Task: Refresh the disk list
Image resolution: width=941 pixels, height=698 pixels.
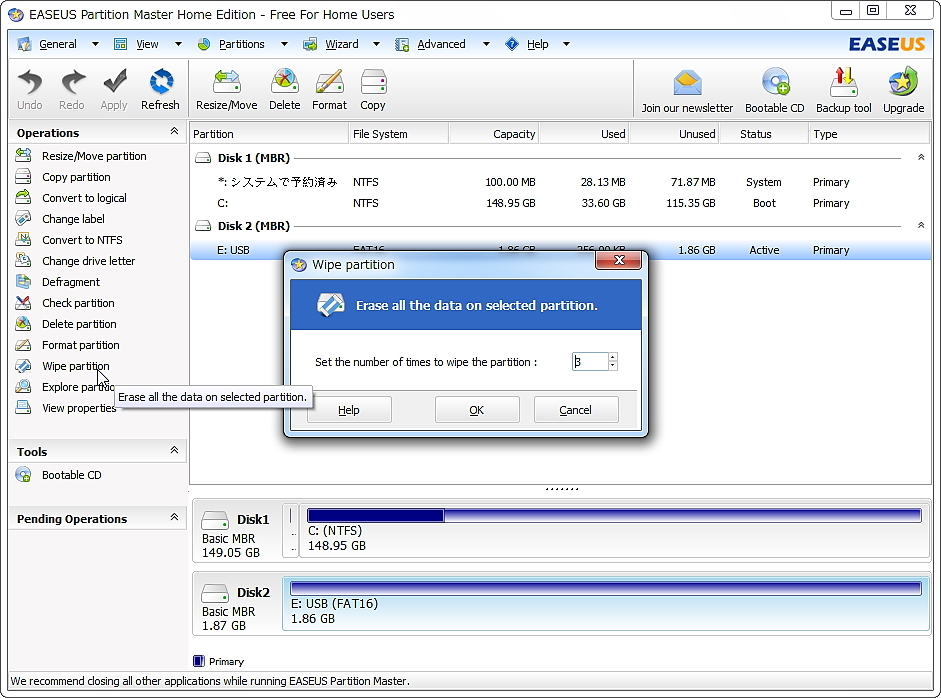Action: point(160,89)
